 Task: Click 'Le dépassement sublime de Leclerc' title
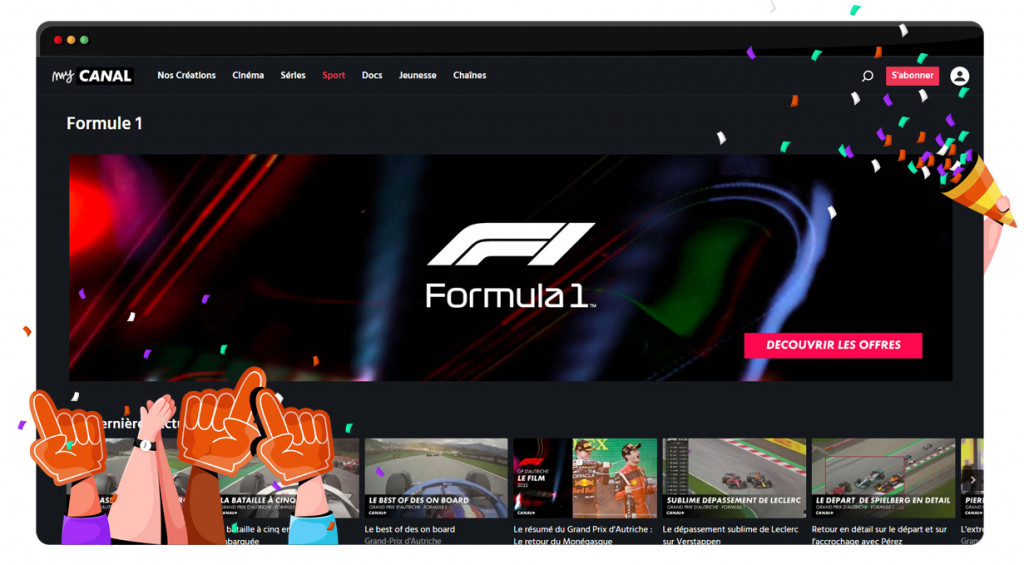point(730,535)
